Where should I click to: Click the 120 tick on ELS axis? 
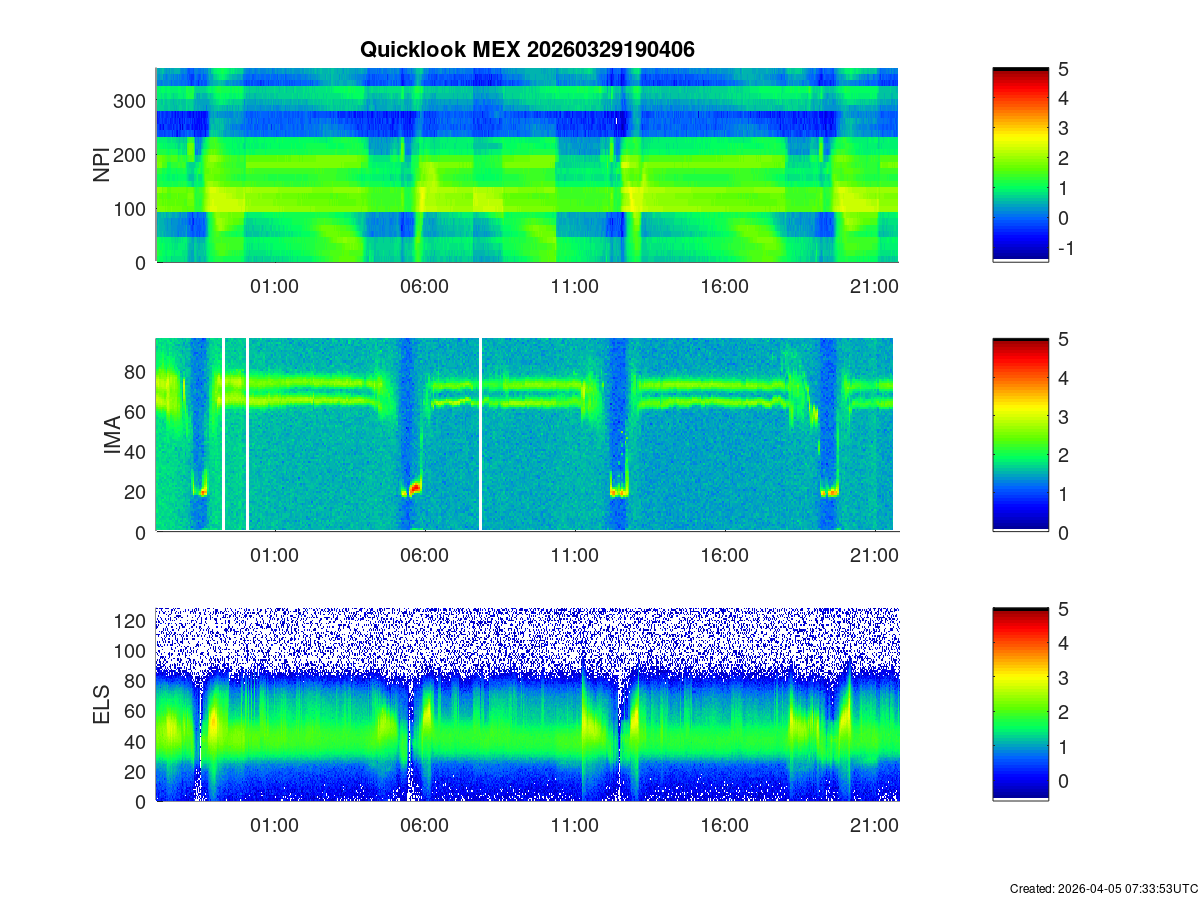point(133,621)
